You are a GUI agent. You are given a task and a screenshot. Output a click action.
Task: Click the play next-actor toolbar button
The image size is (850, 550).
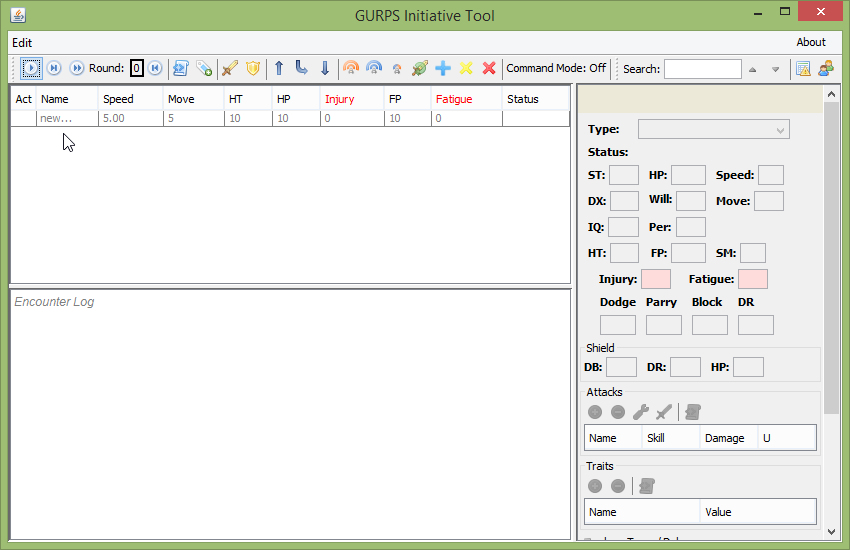pyautogui.click(x=31, y=68)
